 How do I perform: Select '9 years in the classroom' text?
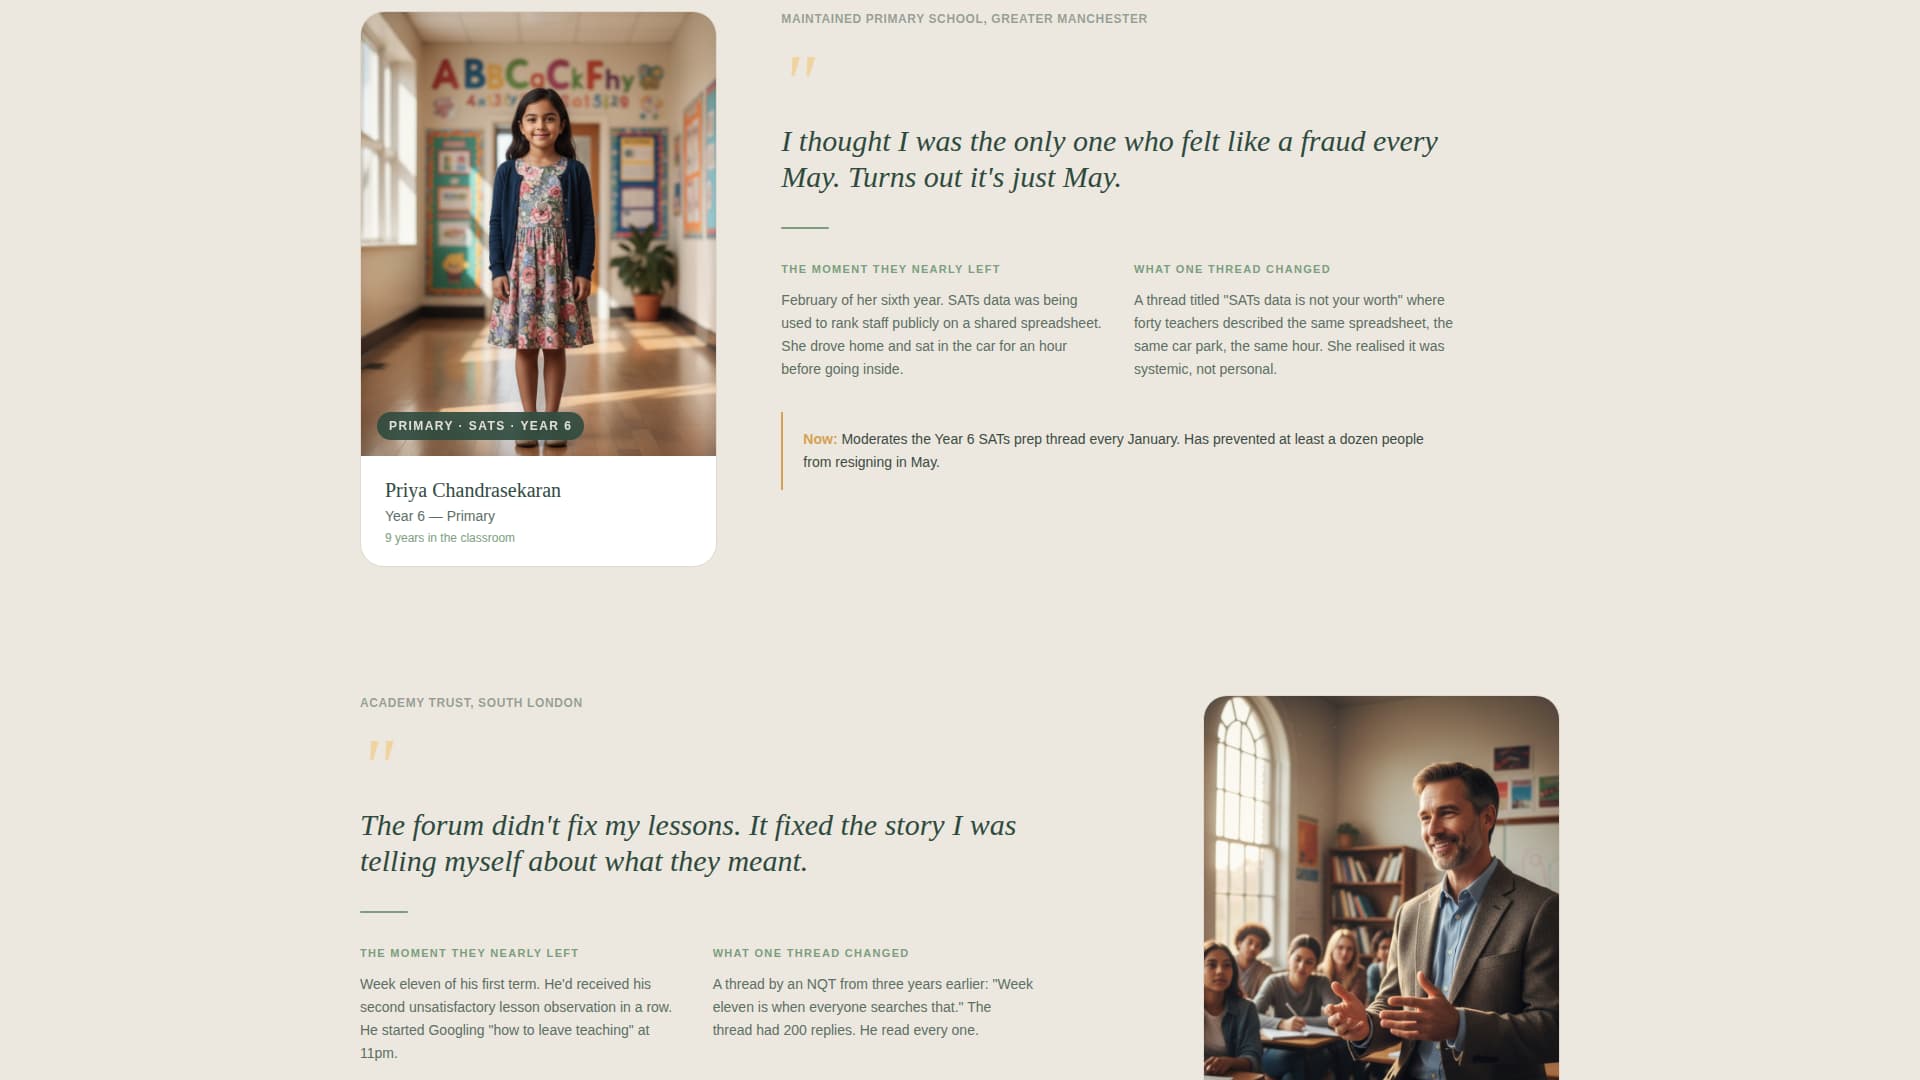pyautogui.click(x=449, y=537)
